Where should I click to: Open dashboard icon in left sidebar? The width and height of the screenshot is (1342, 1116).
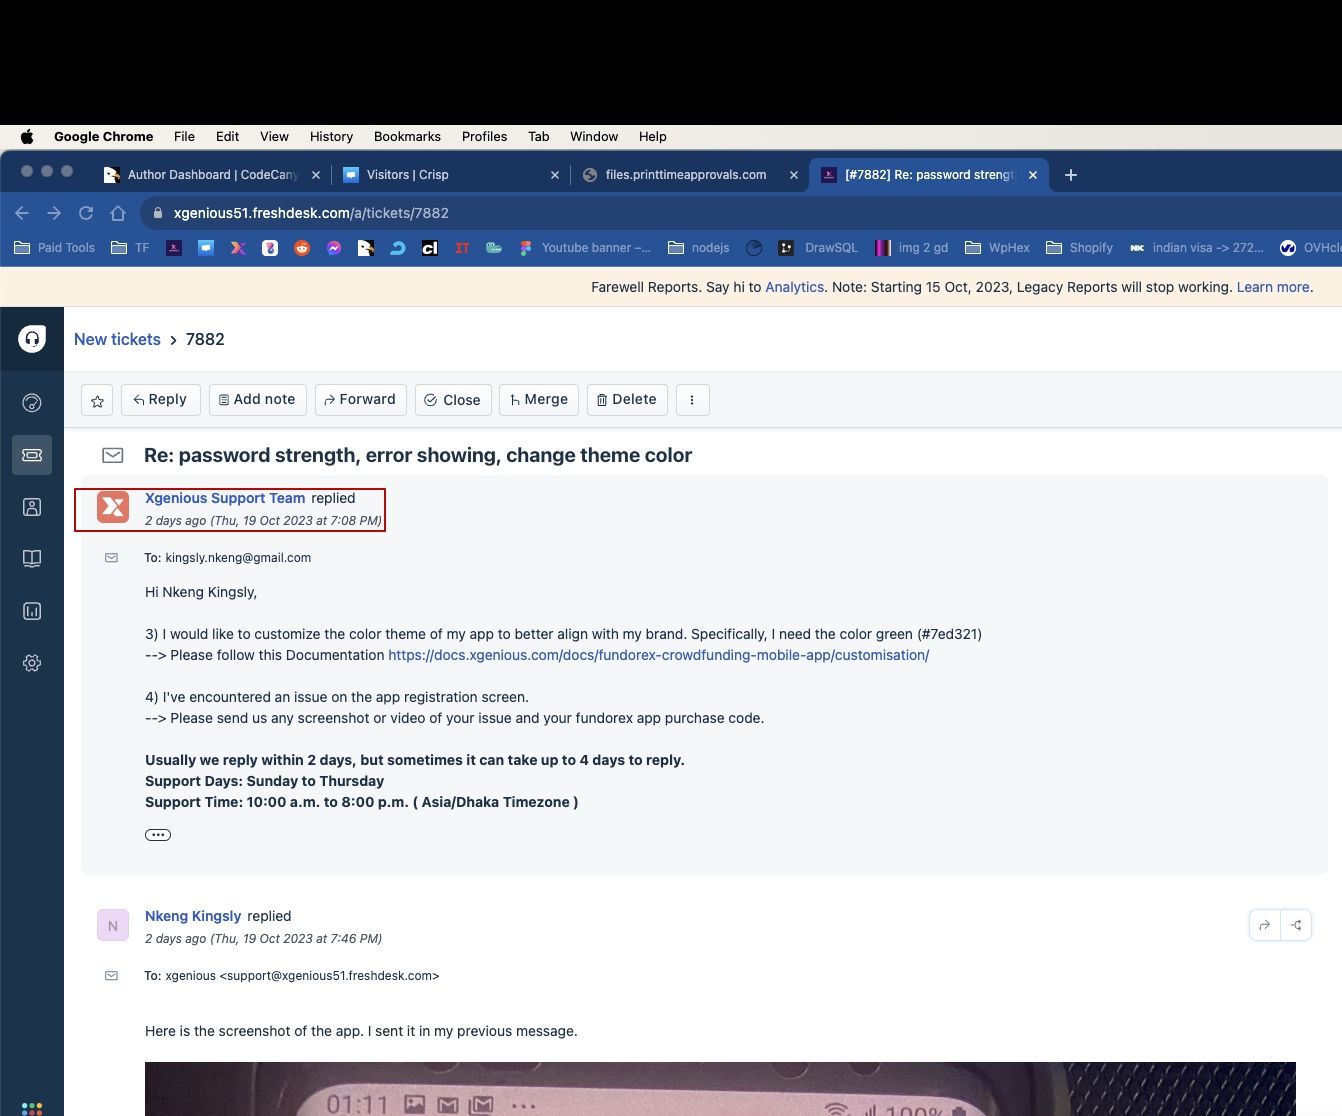click(x=32, y=403)
